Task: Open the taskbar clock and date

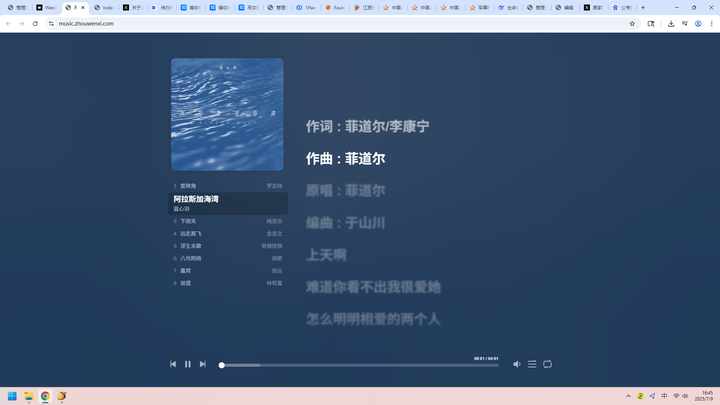Action: coord(704,396)
